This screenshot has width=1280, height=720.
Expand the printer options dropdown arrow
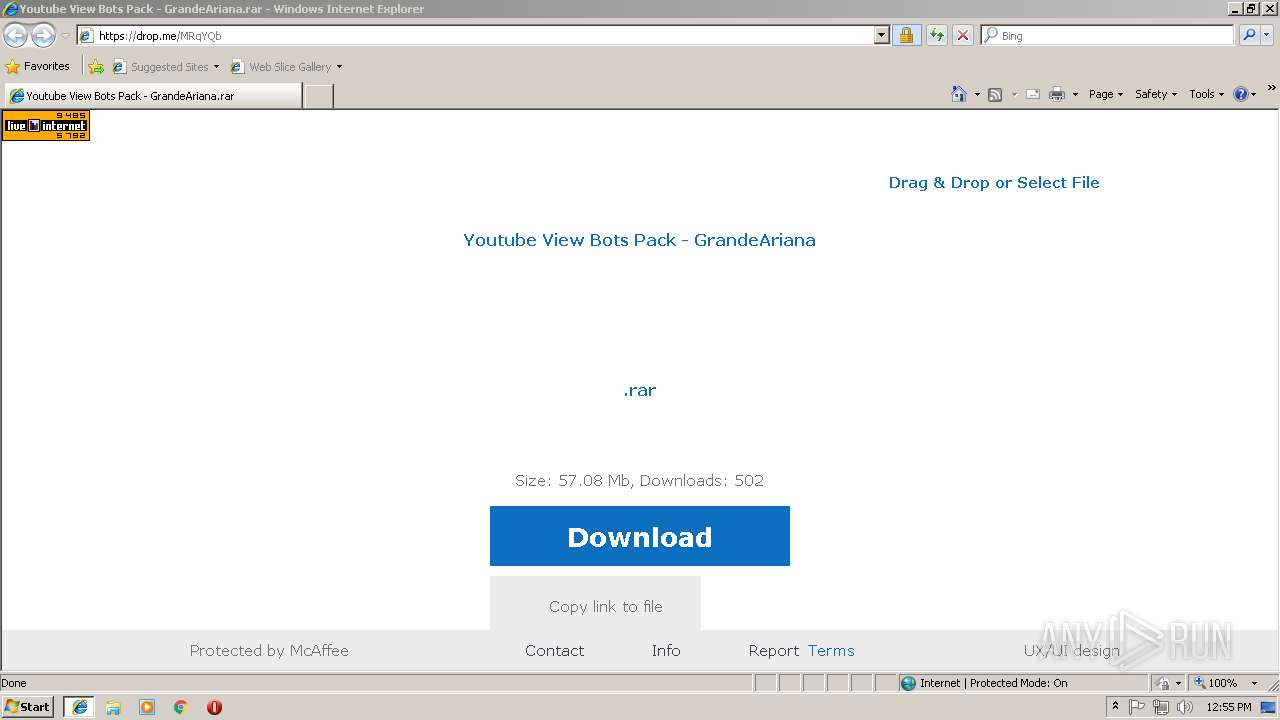[1075, 94]
